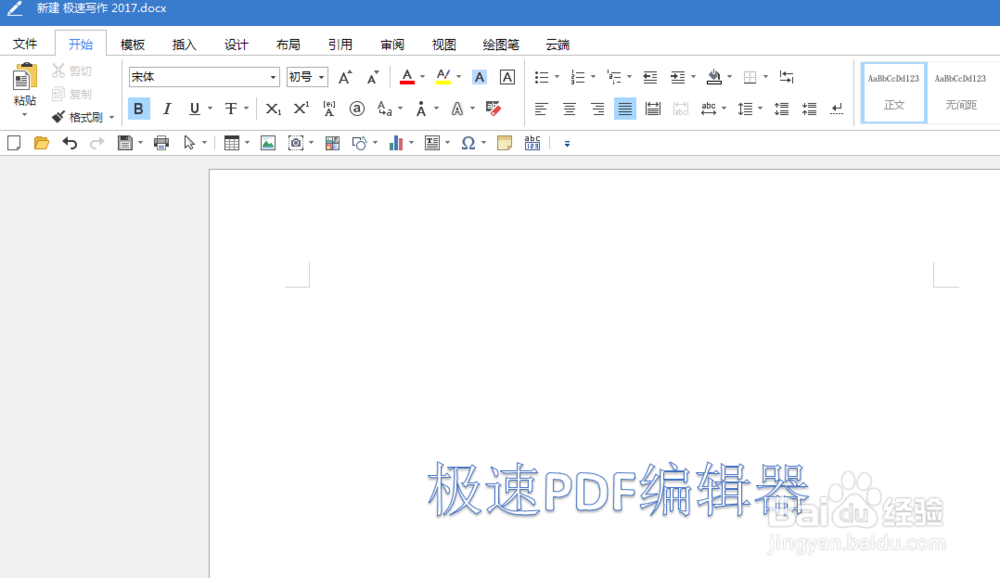Click the screenshot camera icon
Viewport: 1000px width, 578px height.
tap(295, 143)
